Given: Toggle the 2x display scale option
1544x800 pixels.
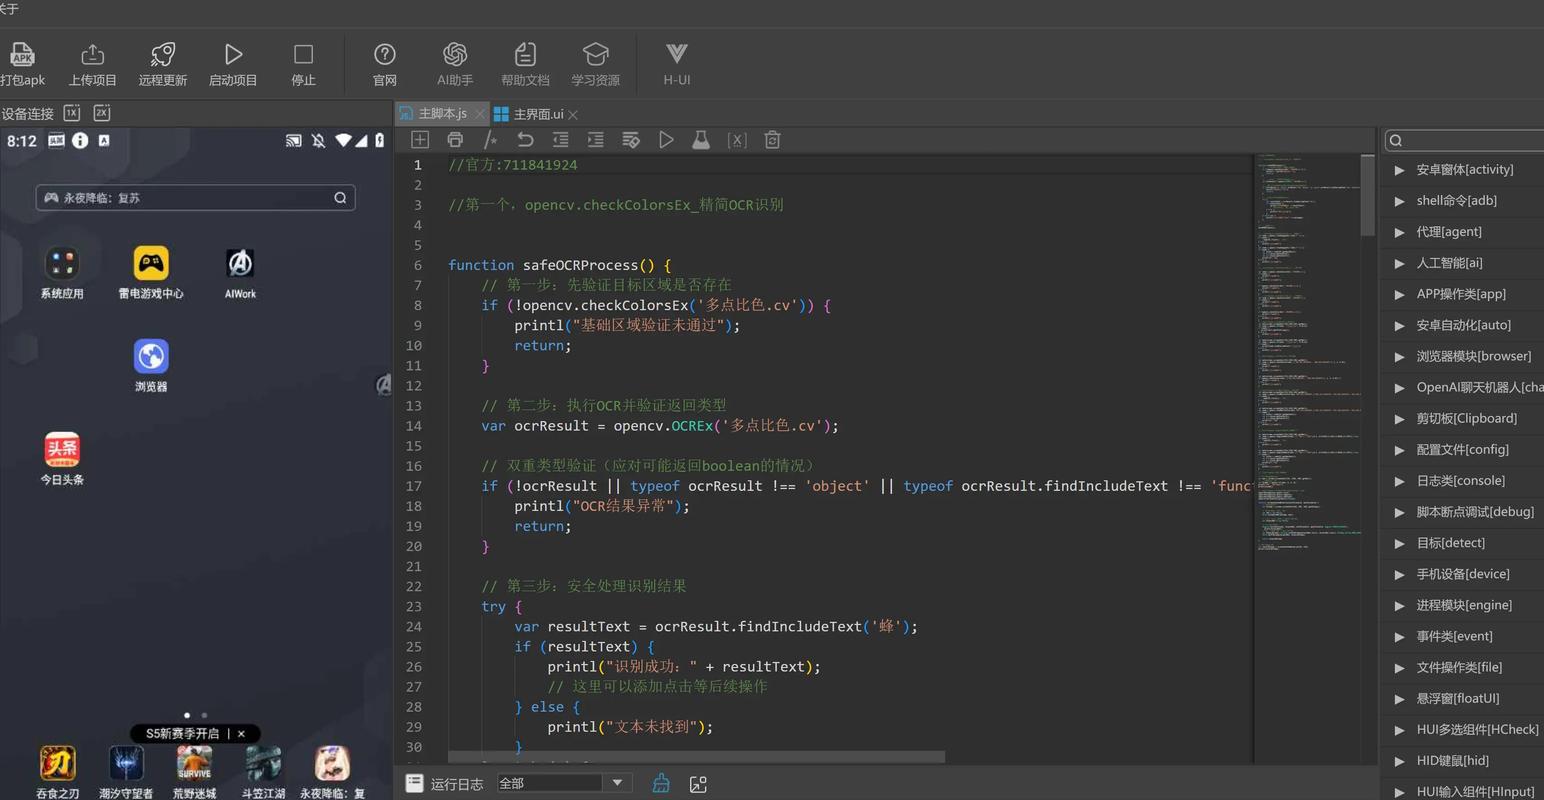Looking at the screenshot, I should pyautogui.click(x=101, y=113).
